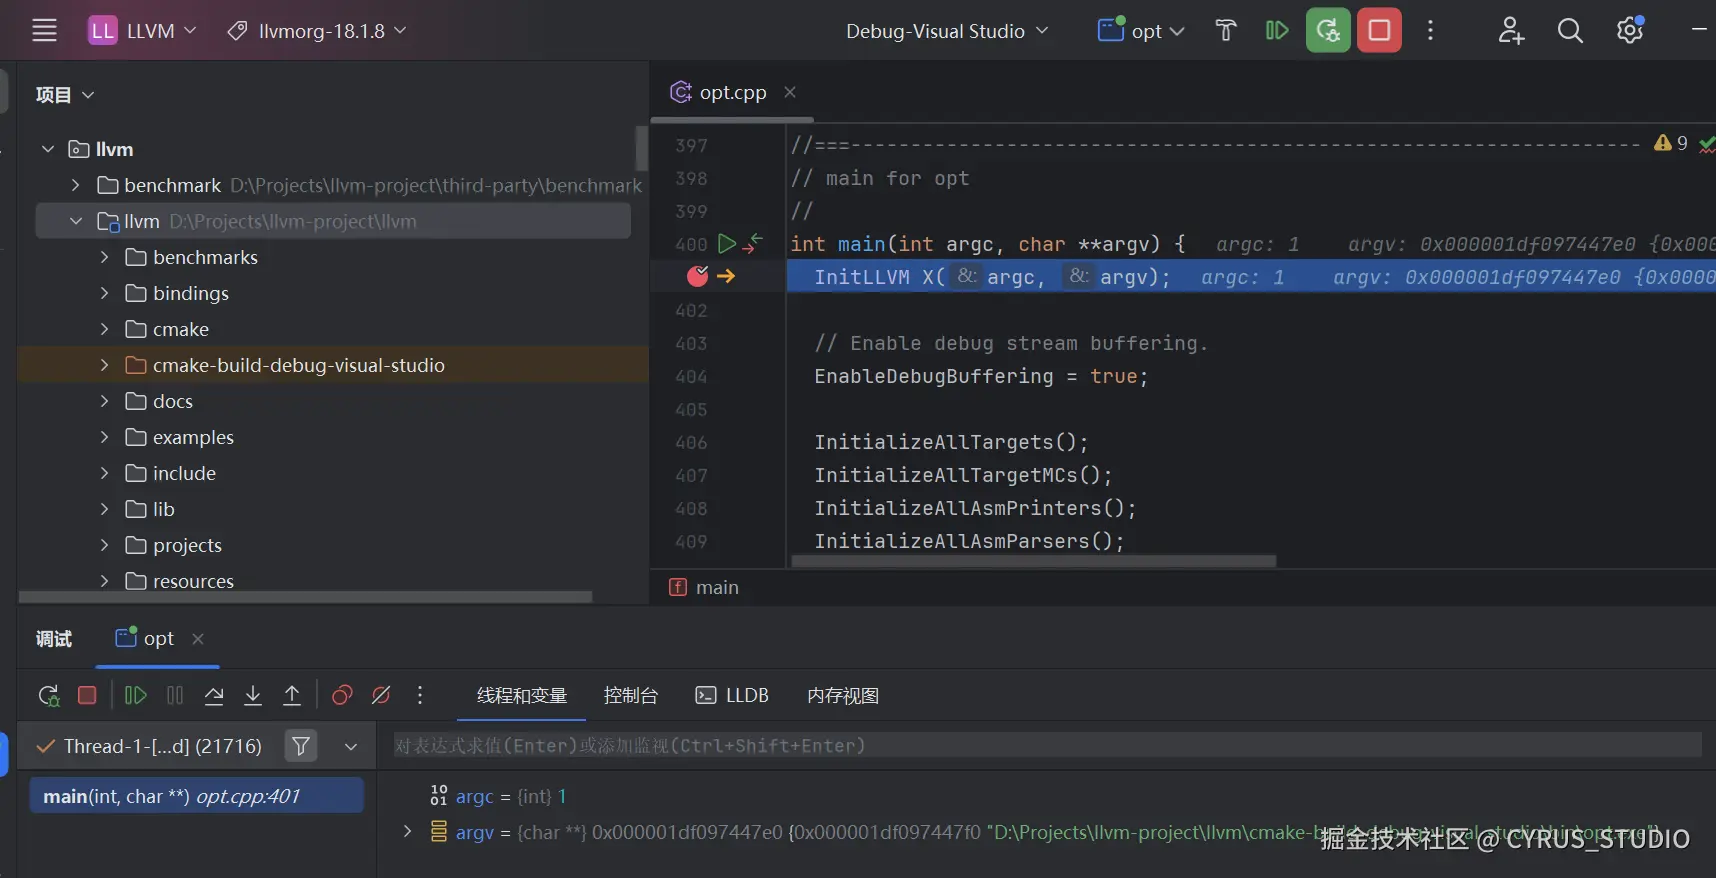Click the Build hammer icon
This screenshot has height=878, width=1716.
click(1226, 30)
